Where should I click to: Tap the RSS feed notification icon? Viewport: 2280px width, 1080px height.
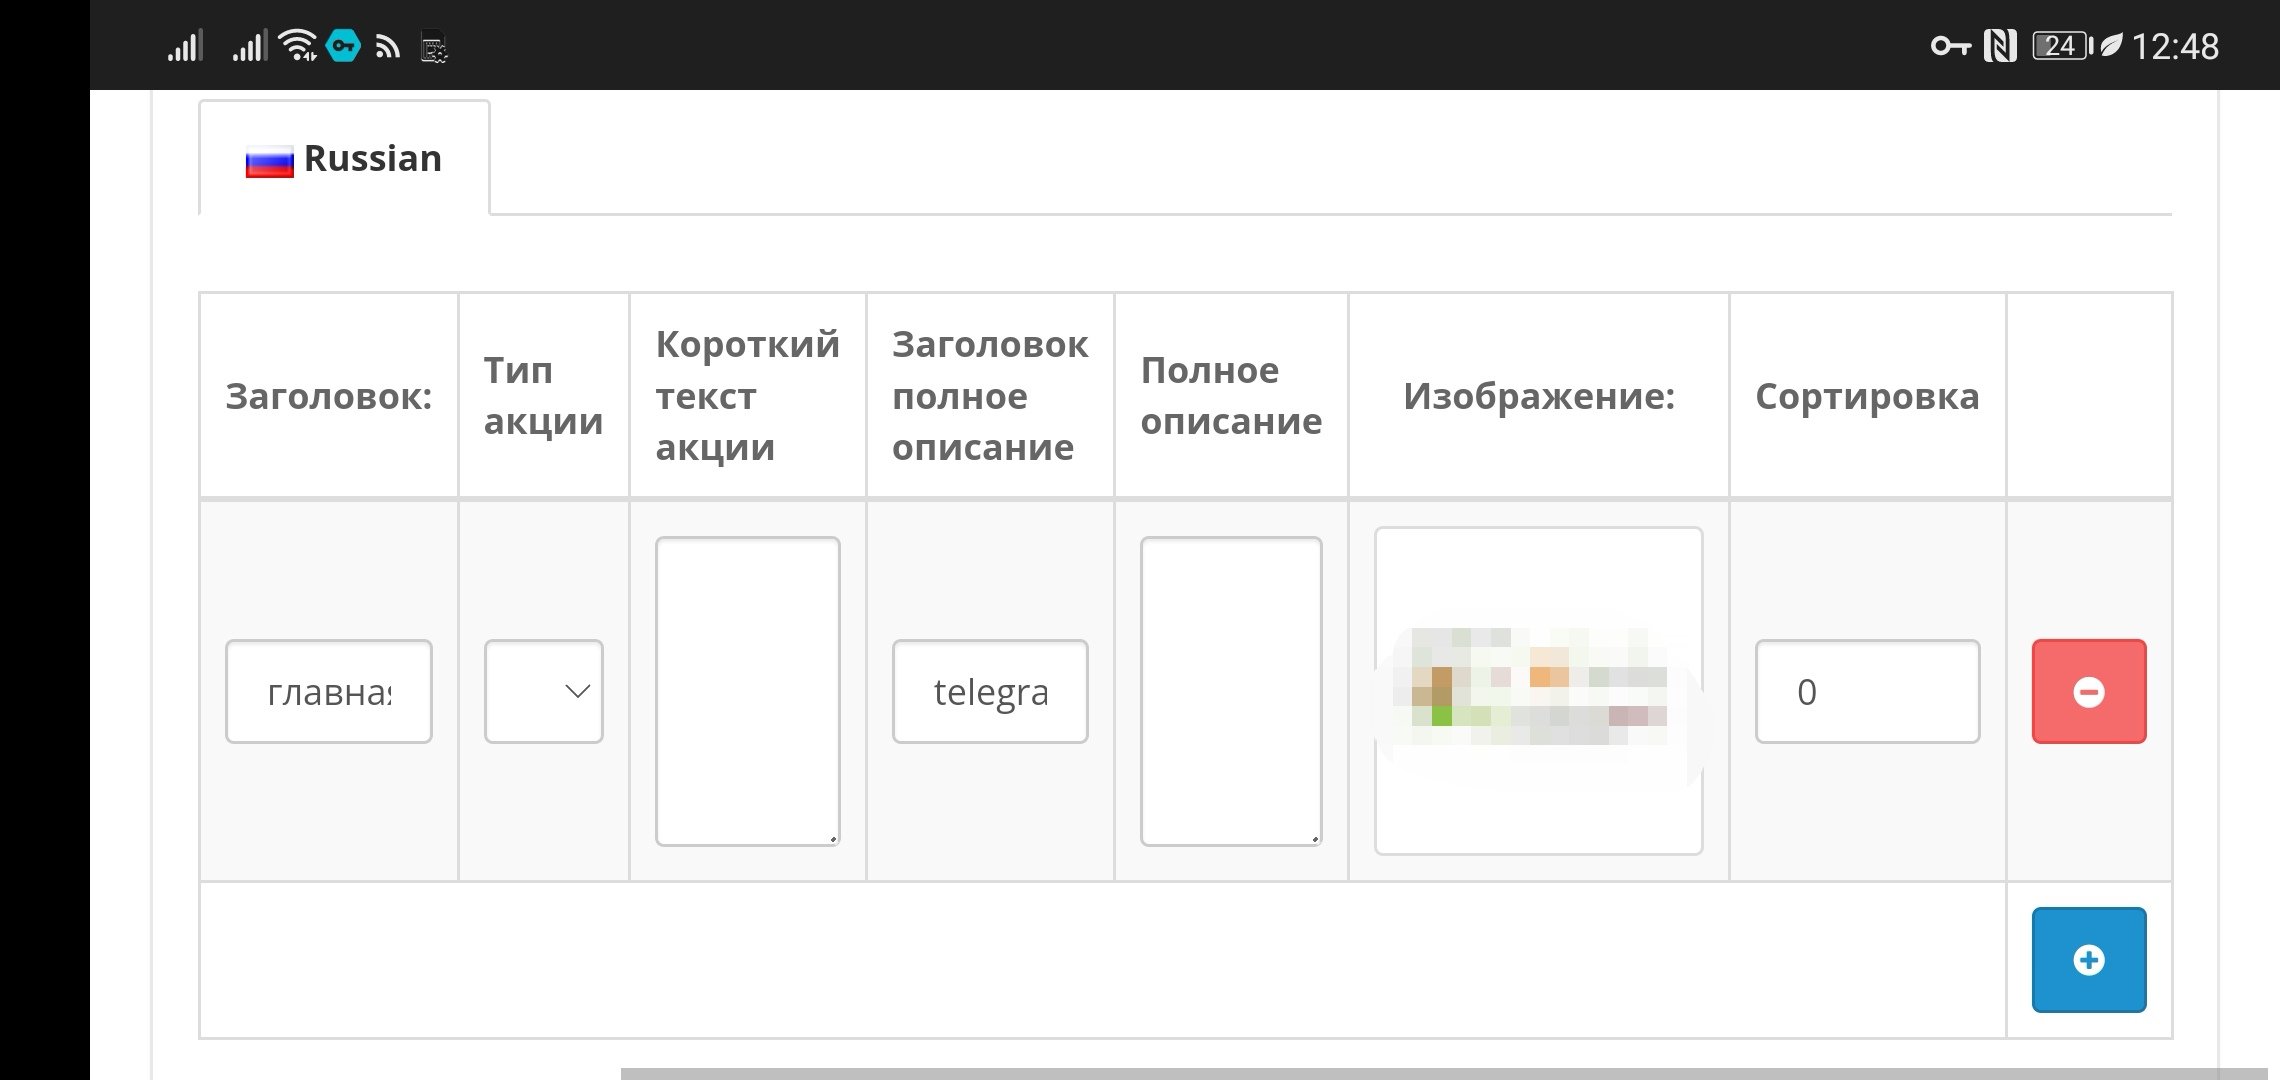387,47
